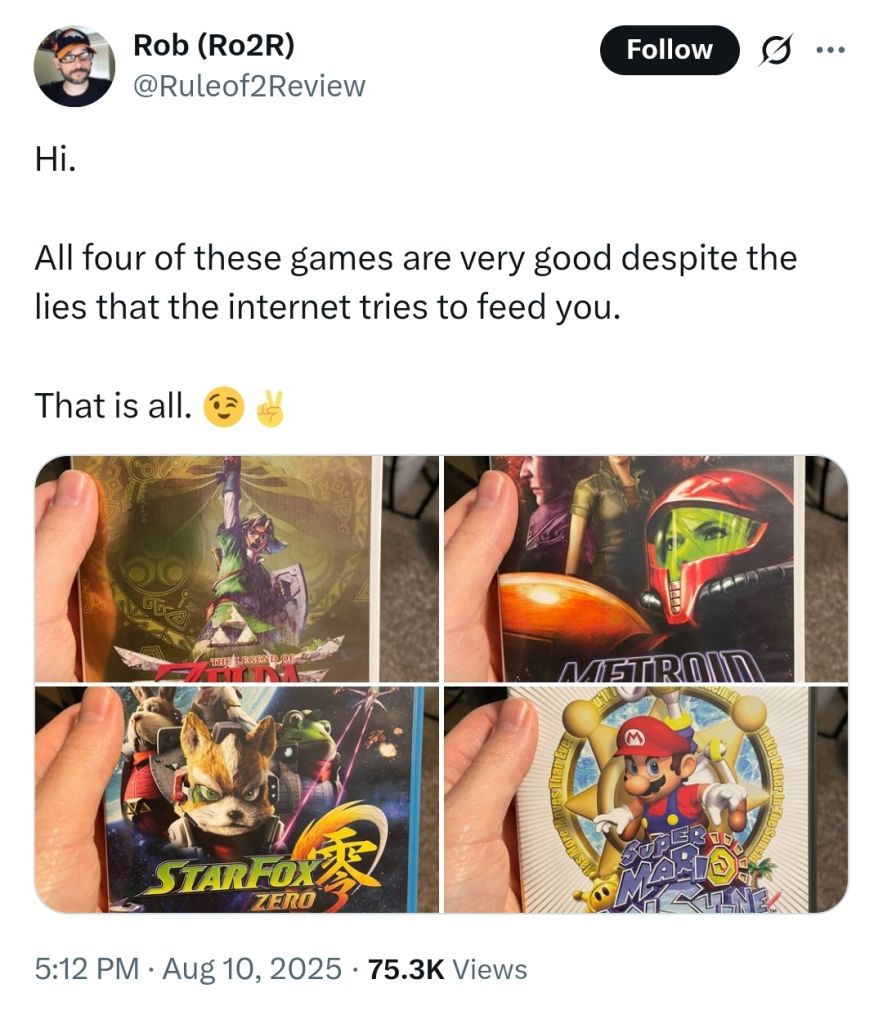Click the tweet text about four games
Screen dimensions: 883x1024
[x=415, y=283]
